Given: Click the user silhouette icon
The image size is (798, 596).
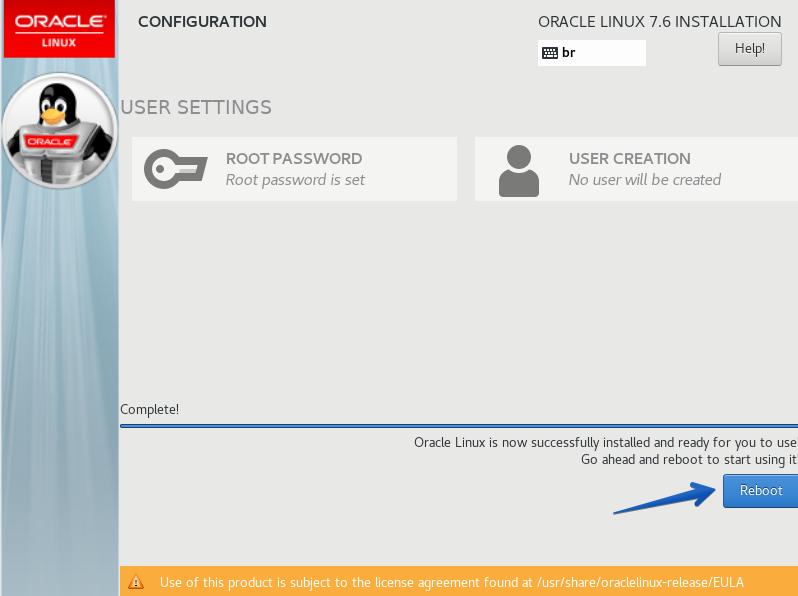Looking at the screenshot, I should click(518, 170).
